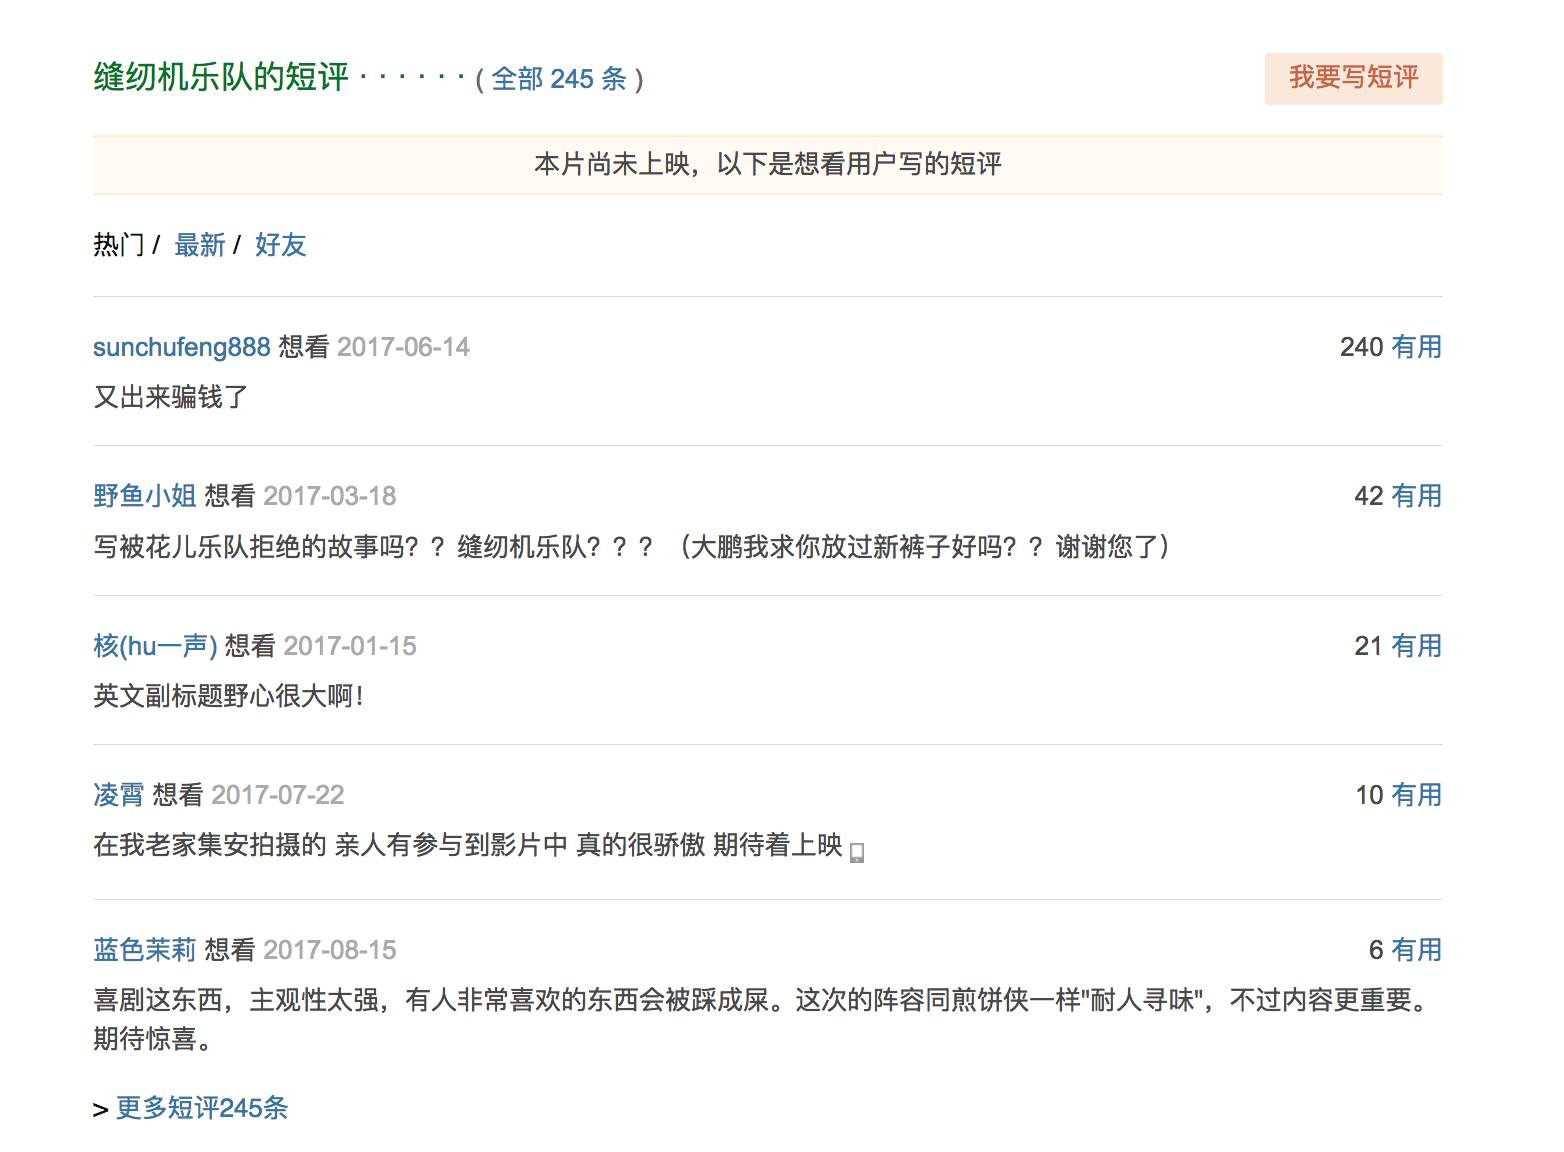The height and width of the screenshot is (1152, 1564).
Task: Open the 全部 245 条 link
Action: [x=559, y=79]
